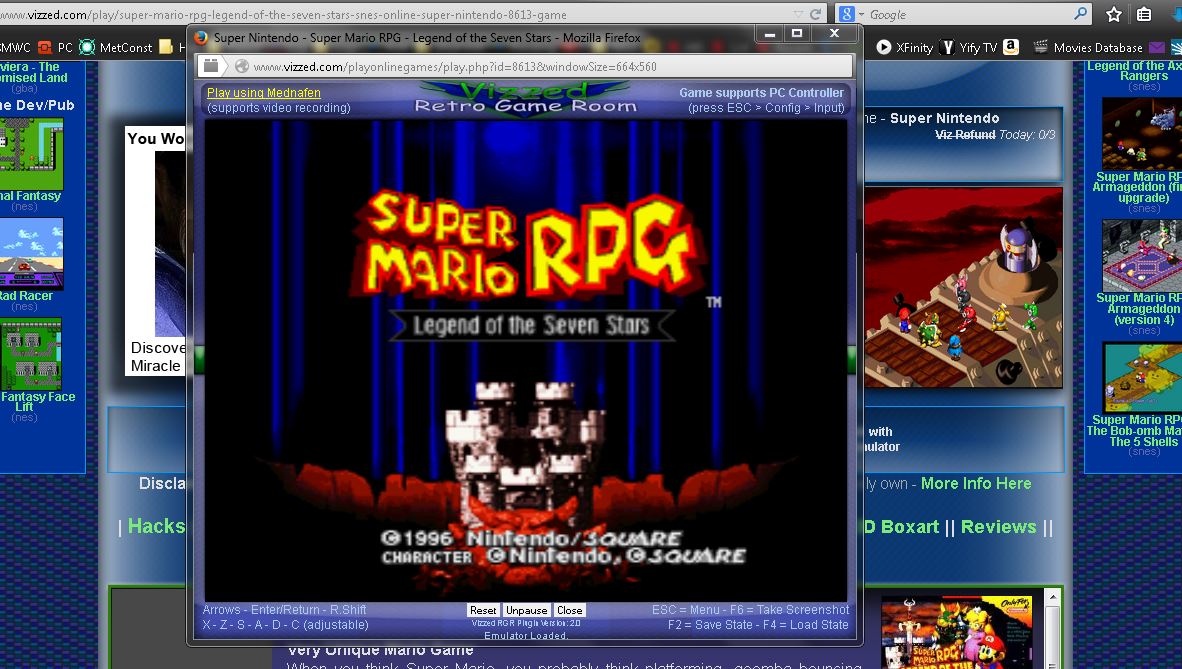Click the isometric Mario RPG screenshot image

click(x=963, y=287)
